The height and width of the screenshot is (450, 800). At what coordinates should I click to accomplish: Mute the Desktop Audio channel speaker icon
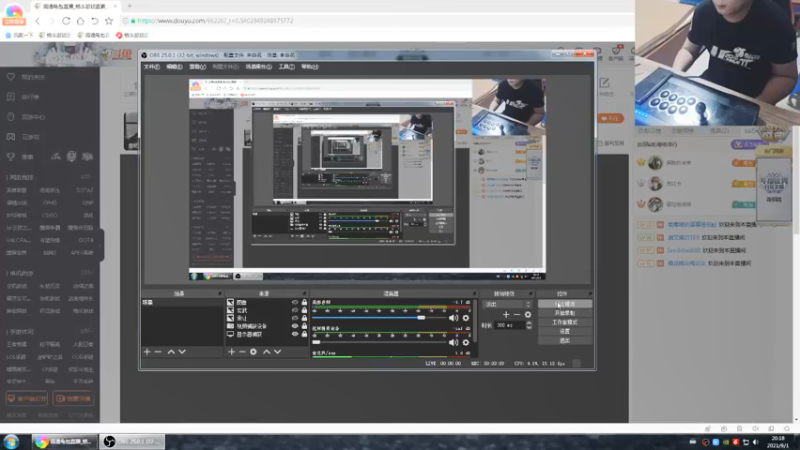[x=454, y=318]
